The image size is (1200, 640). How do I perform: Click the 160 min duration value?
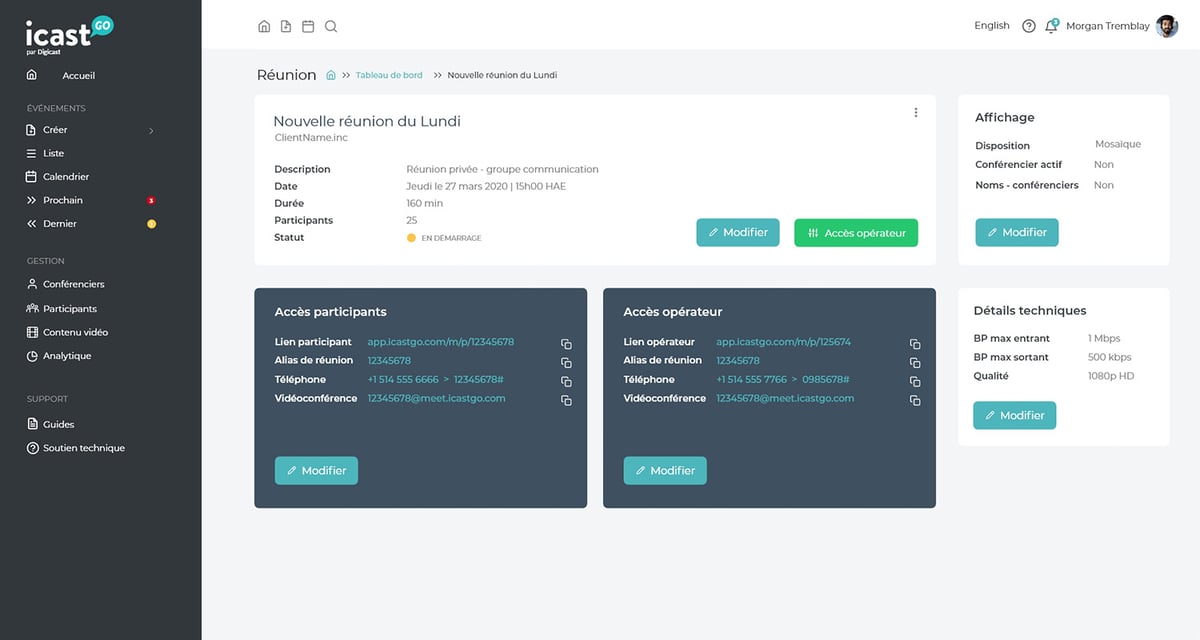pos(425,203)
